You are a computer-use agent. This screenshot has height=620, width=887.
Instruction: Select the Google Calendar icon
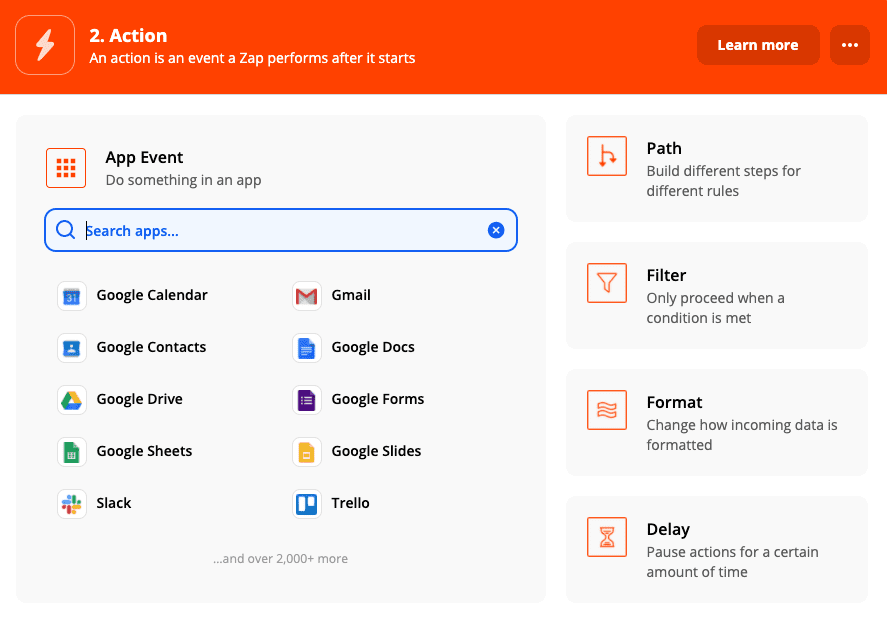pos(72,296)
